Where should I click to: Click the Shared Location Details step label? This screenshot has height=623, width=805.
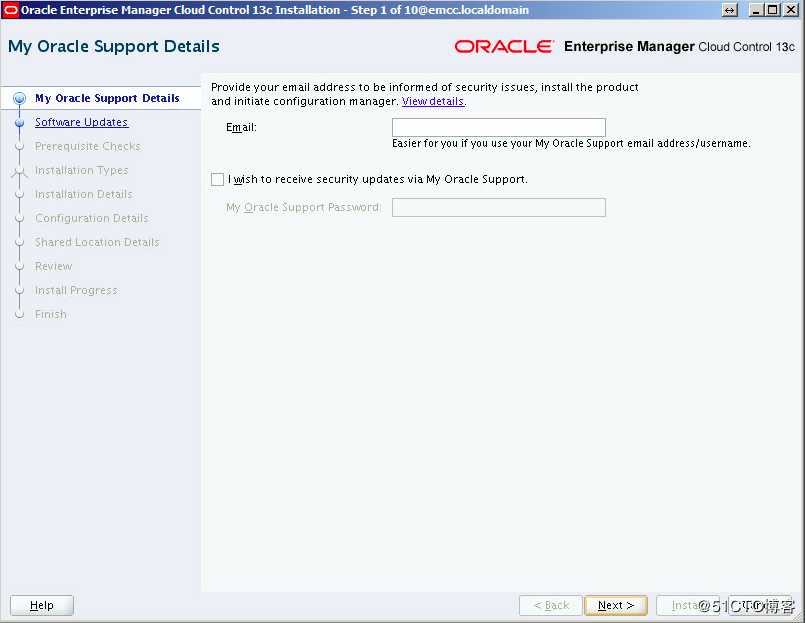(97, 242)
